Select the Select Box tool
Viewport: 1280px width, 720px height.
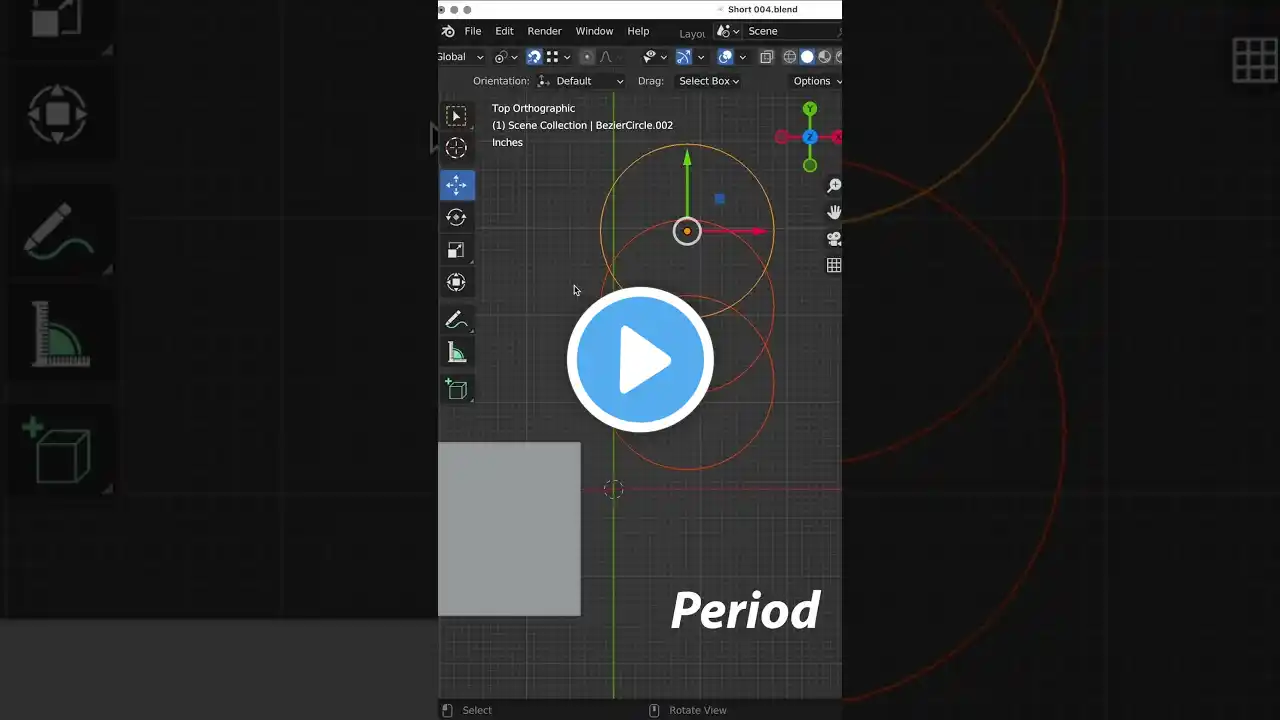[x=456, y=116]
